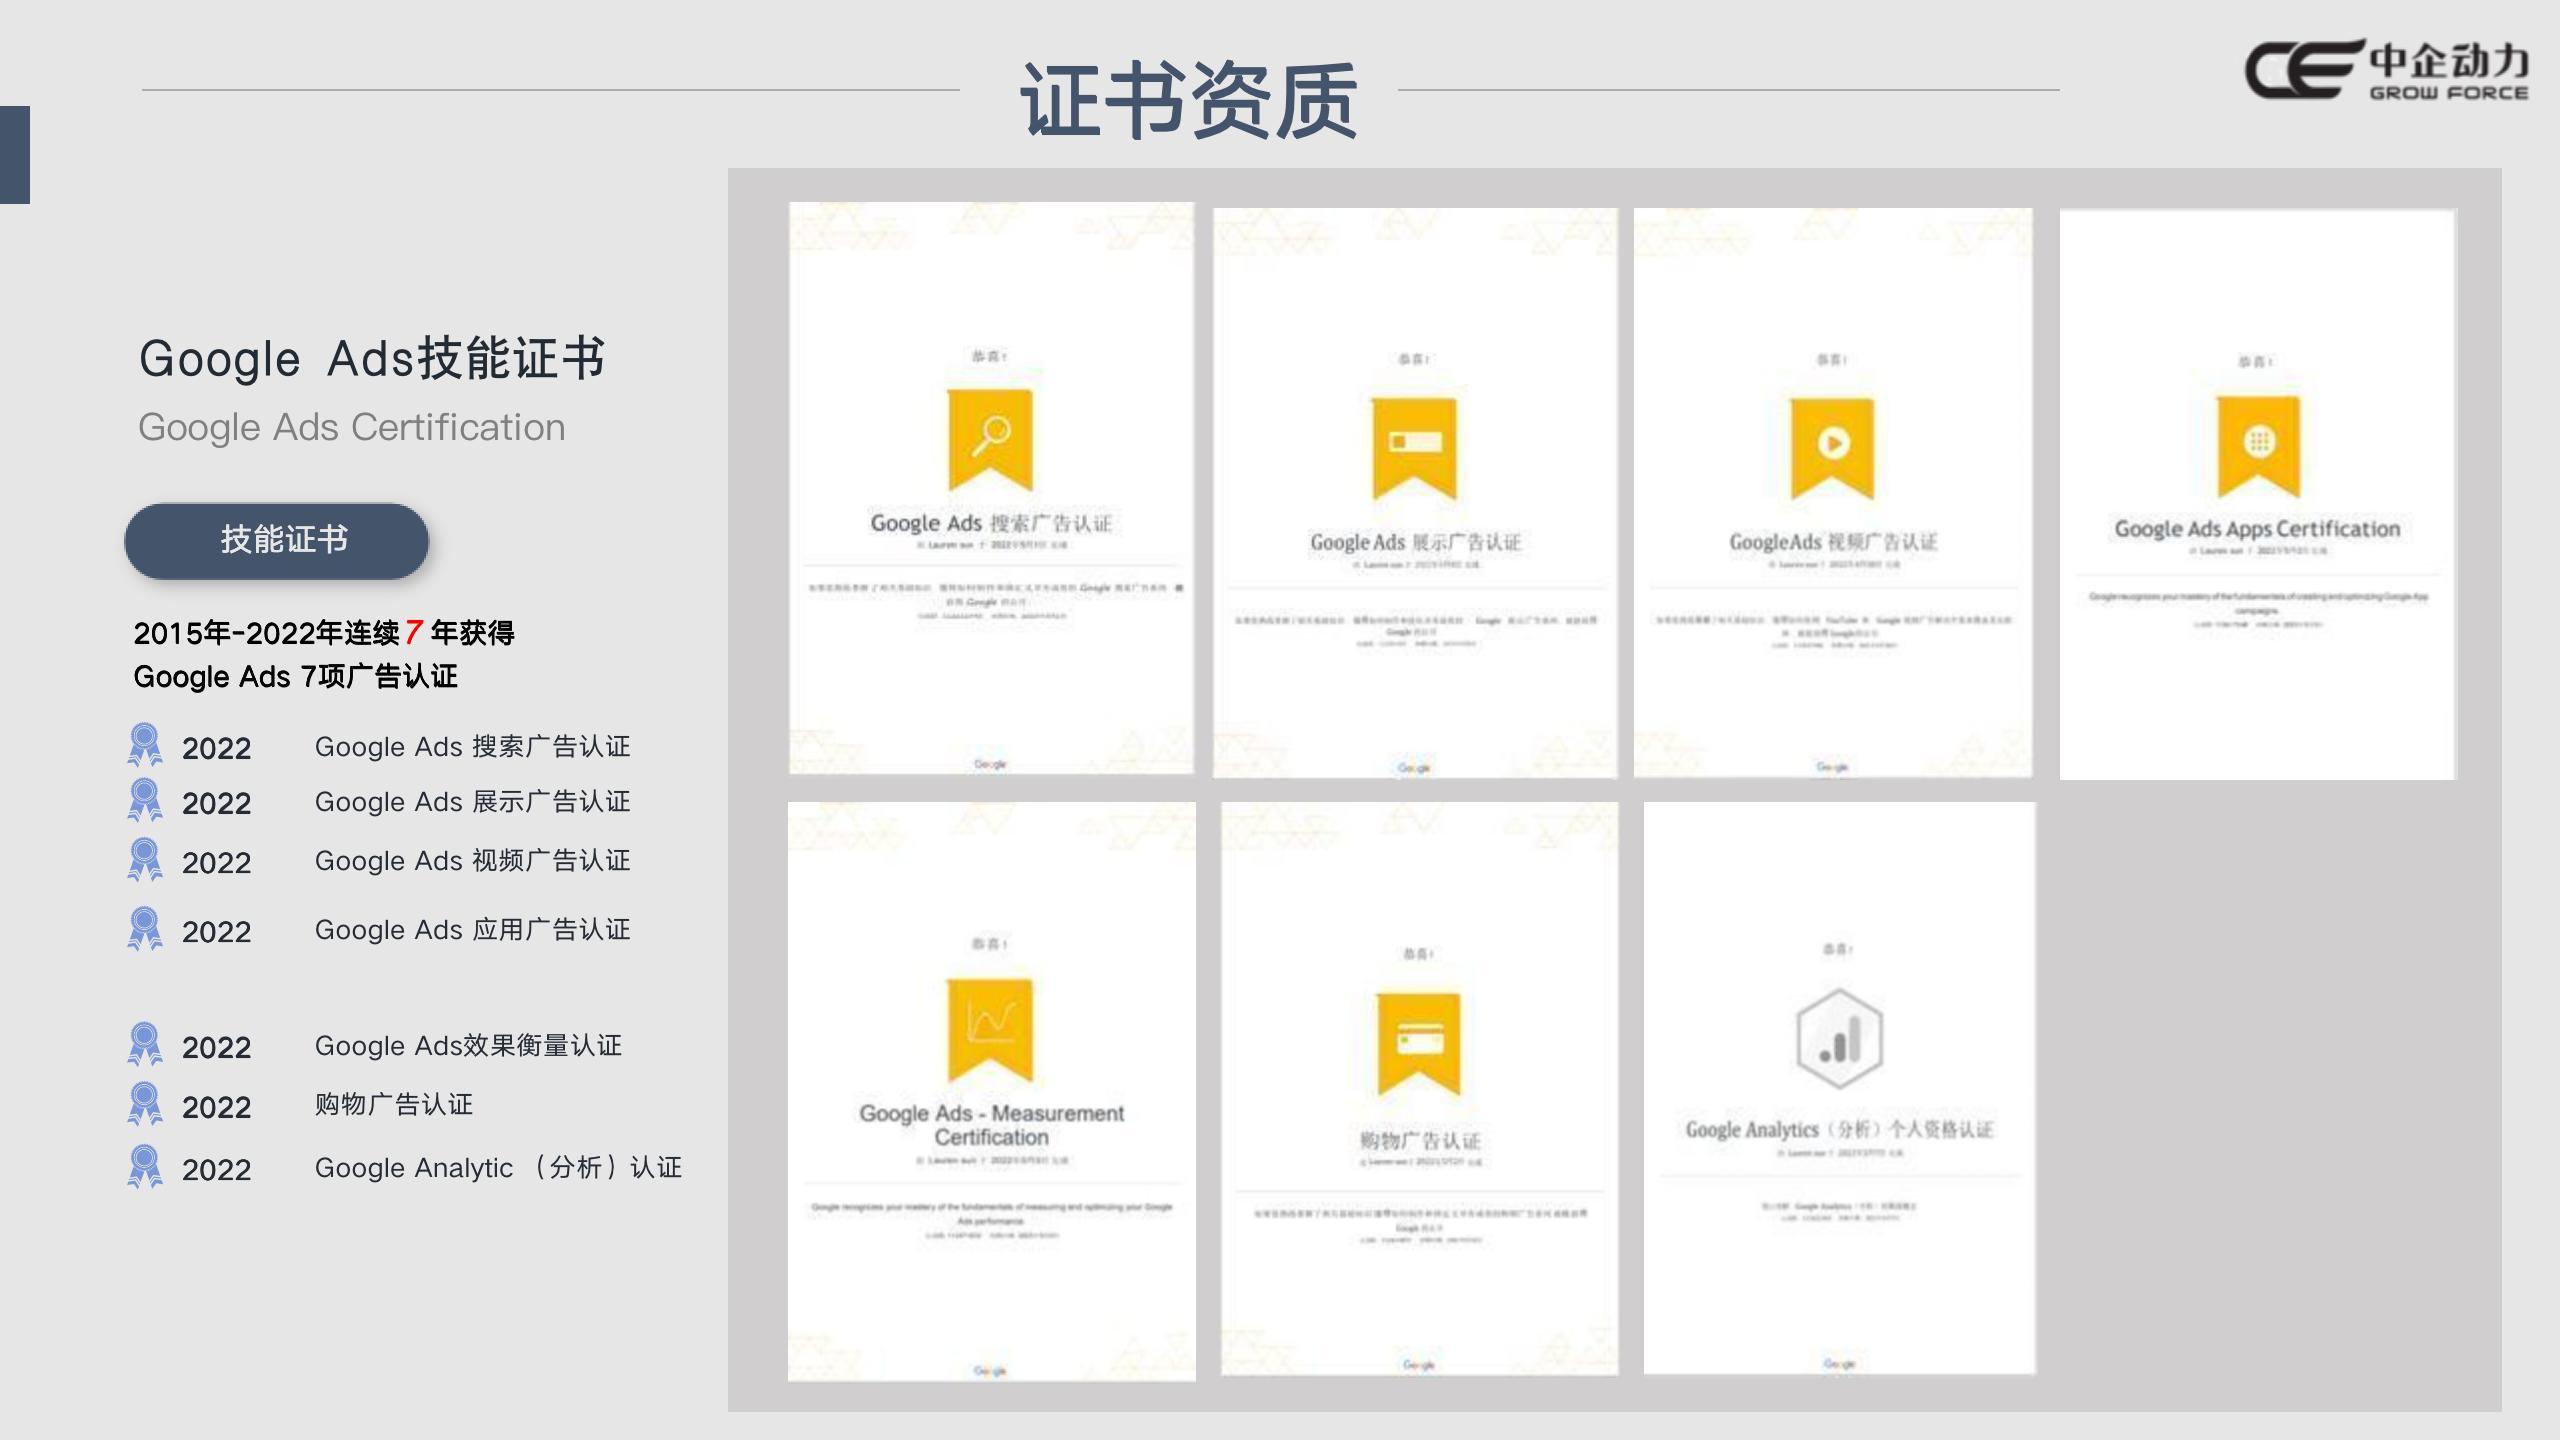2560x1440 pixels.
Task: Click the yellow search magnifier badge
Action: coord(990,439)
